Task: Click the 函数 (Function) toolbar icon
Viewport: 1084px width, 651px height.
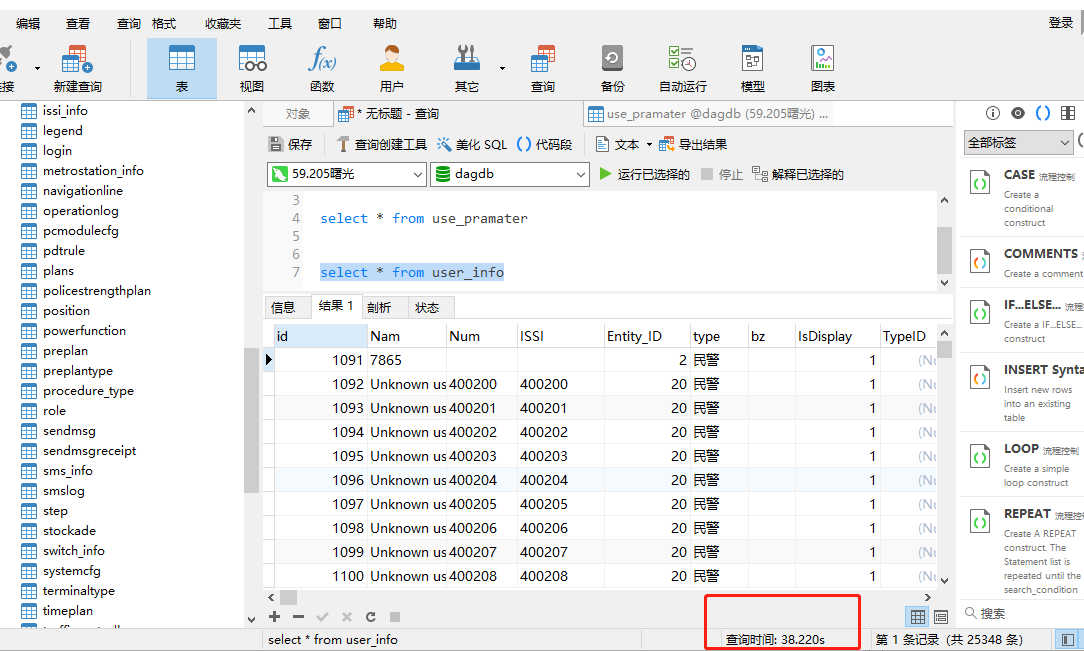Action: coord(322,68)
